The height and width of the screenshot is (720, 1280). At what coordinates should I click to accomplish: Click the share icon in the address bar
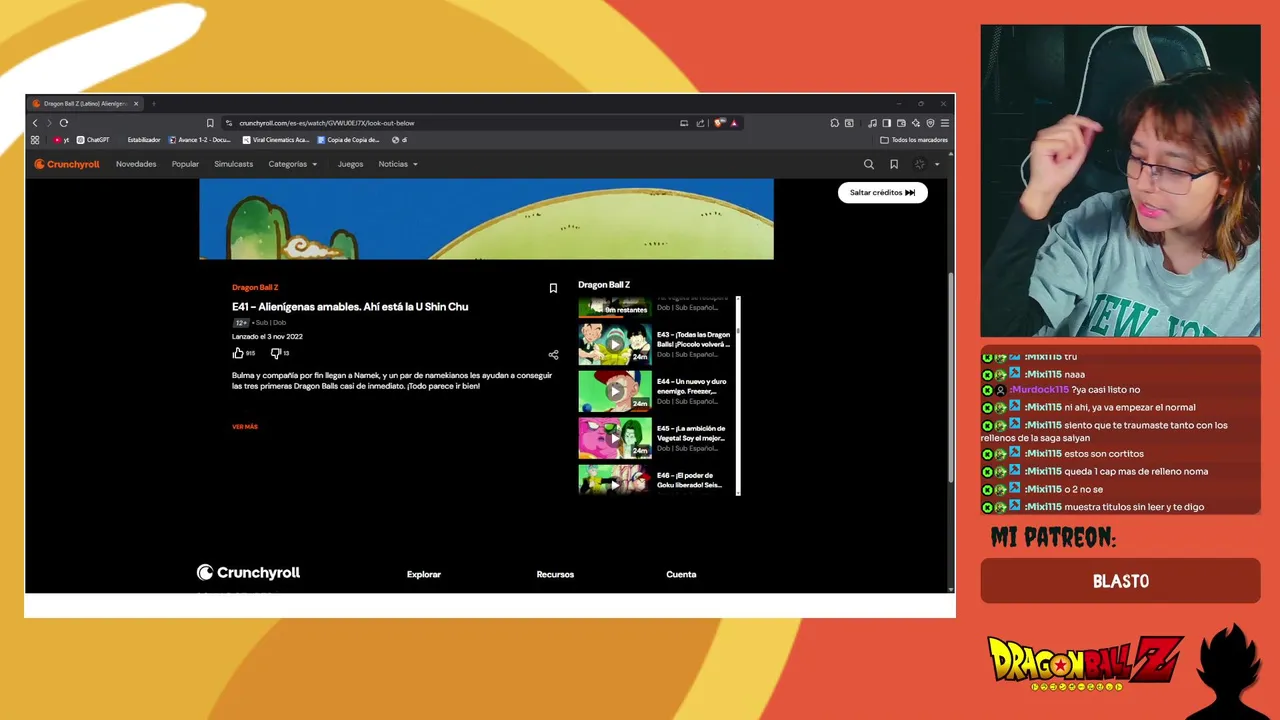(x=700, y=123)
